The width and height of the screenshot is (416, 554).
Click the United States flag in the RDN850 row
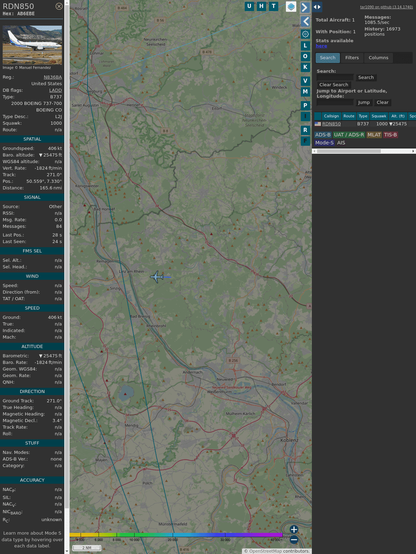(x=318, y=124)
